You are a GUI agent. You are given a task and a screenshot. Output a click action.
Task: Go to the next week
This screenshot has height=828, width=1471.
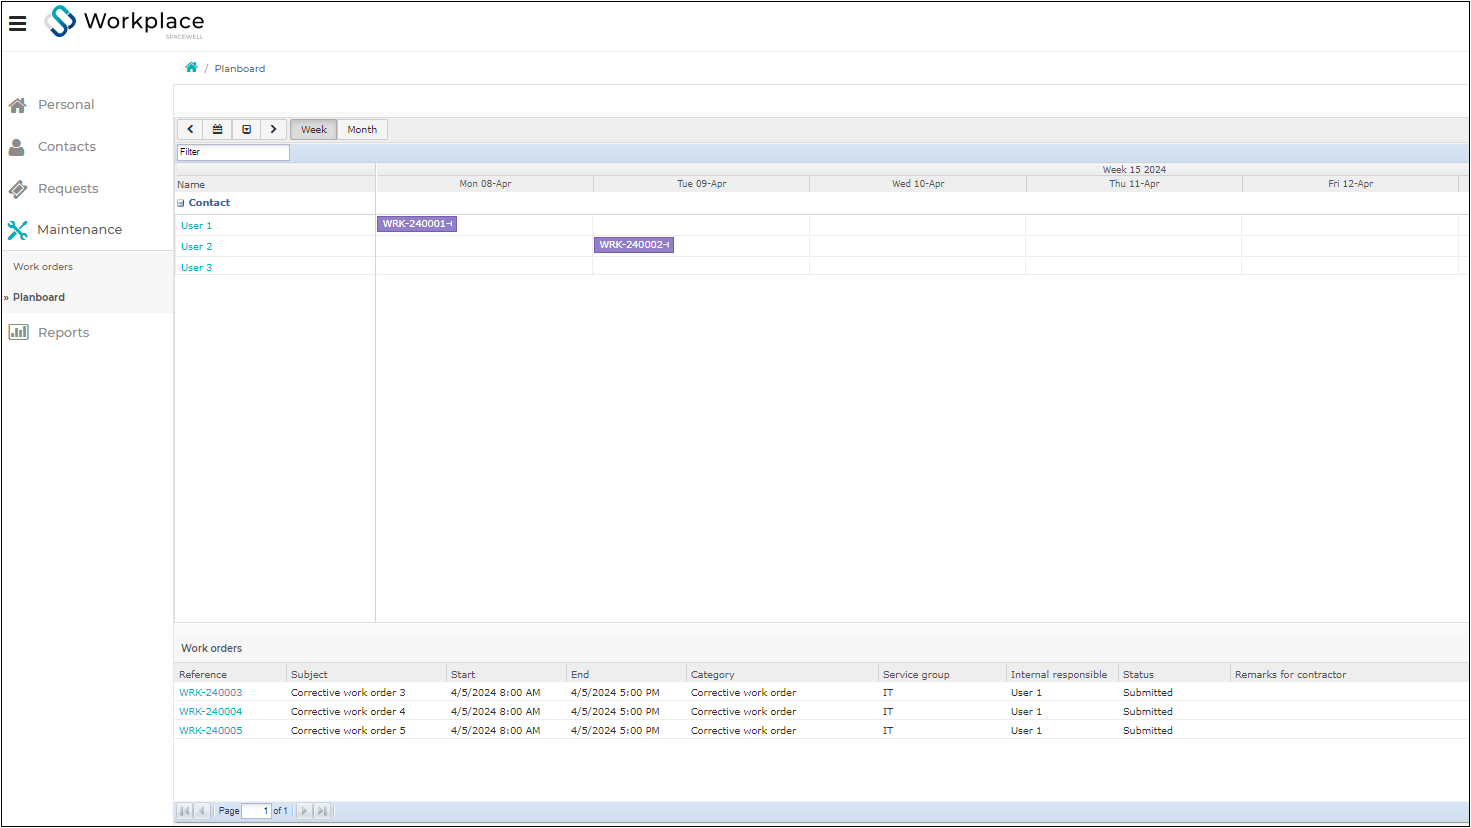(273, 129)
